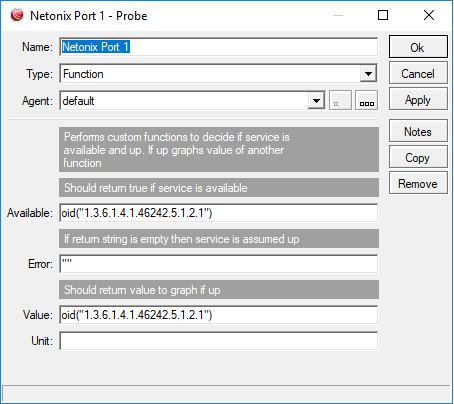Image resolution: width=454 pixels, height=404 pixels.
Task: Maximize the Probe window
Action: coord(383,15)
